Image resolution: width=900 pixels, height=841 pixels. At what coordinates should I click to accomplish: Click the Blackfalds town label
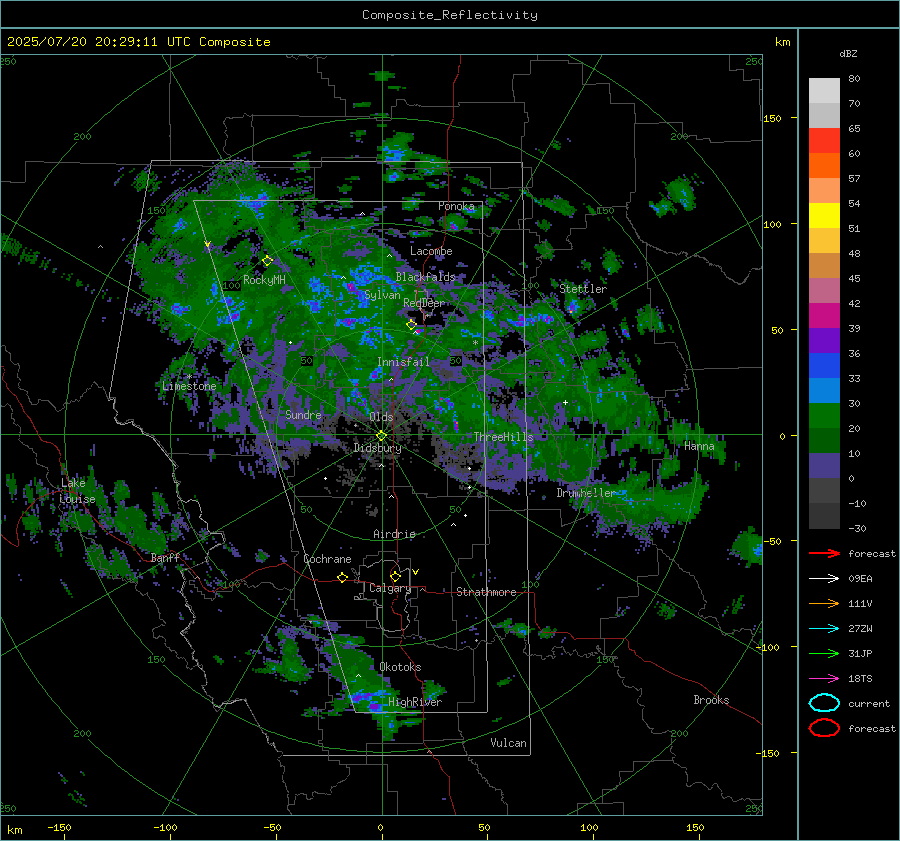click(x=425, y=277)
